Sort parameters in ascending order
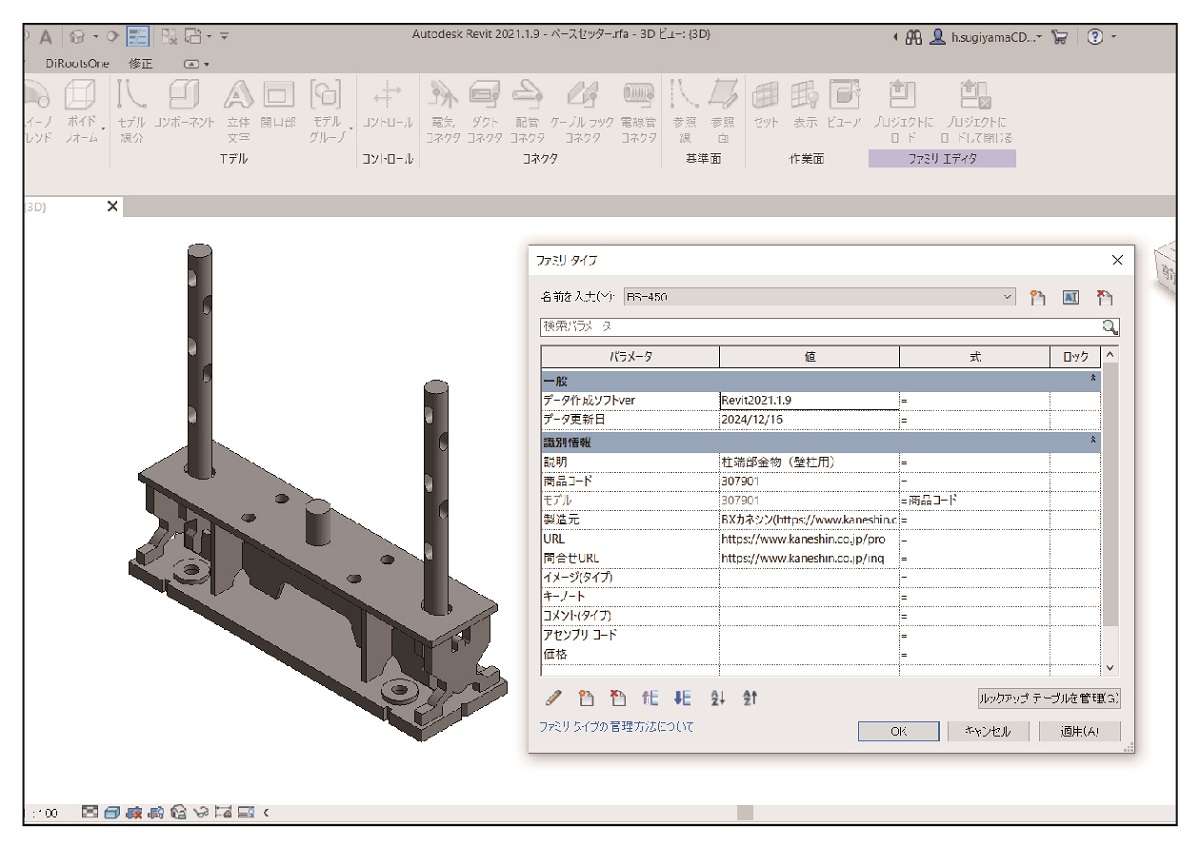Viewport: 1200px width, 846px height. (x=716, y=699)
